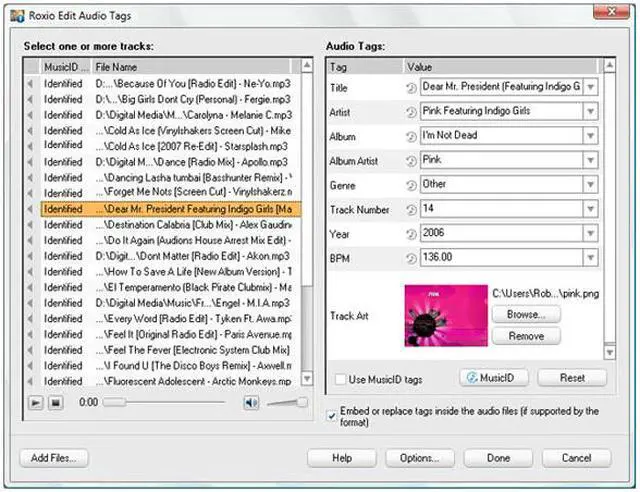
Task: Click the Browse button for track art
Action: 526,314
